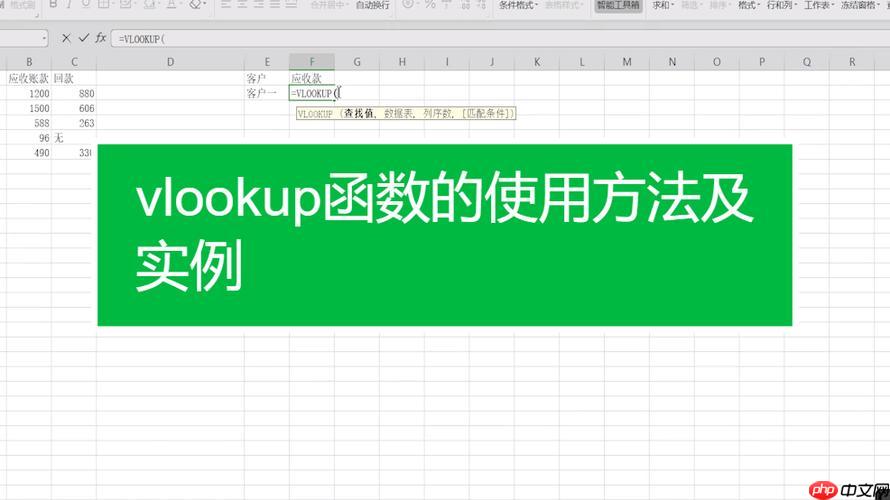Select column K header
This screenshot has height=500, width=890.
click(537, 62)
